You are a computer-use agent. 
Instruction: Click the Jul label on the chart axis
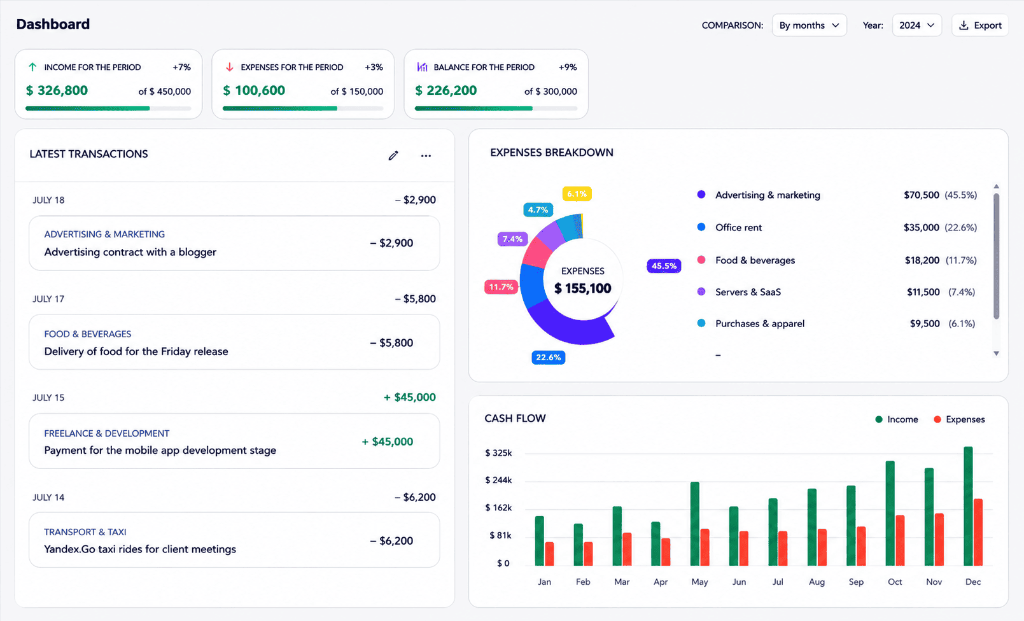pyautogui.click(x=778, y=582)
